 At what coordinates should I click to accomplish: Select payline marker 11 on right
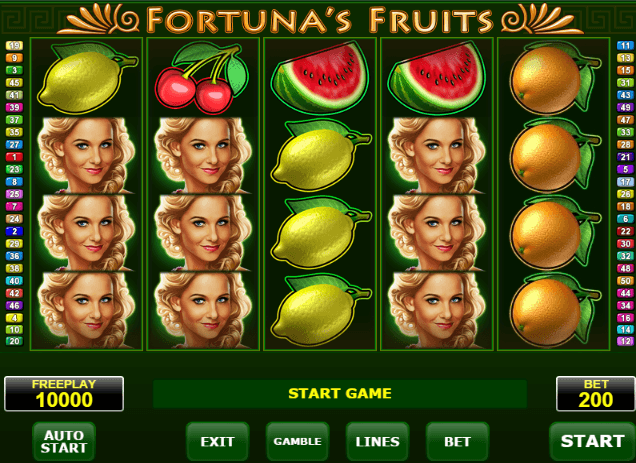[625, 45]
